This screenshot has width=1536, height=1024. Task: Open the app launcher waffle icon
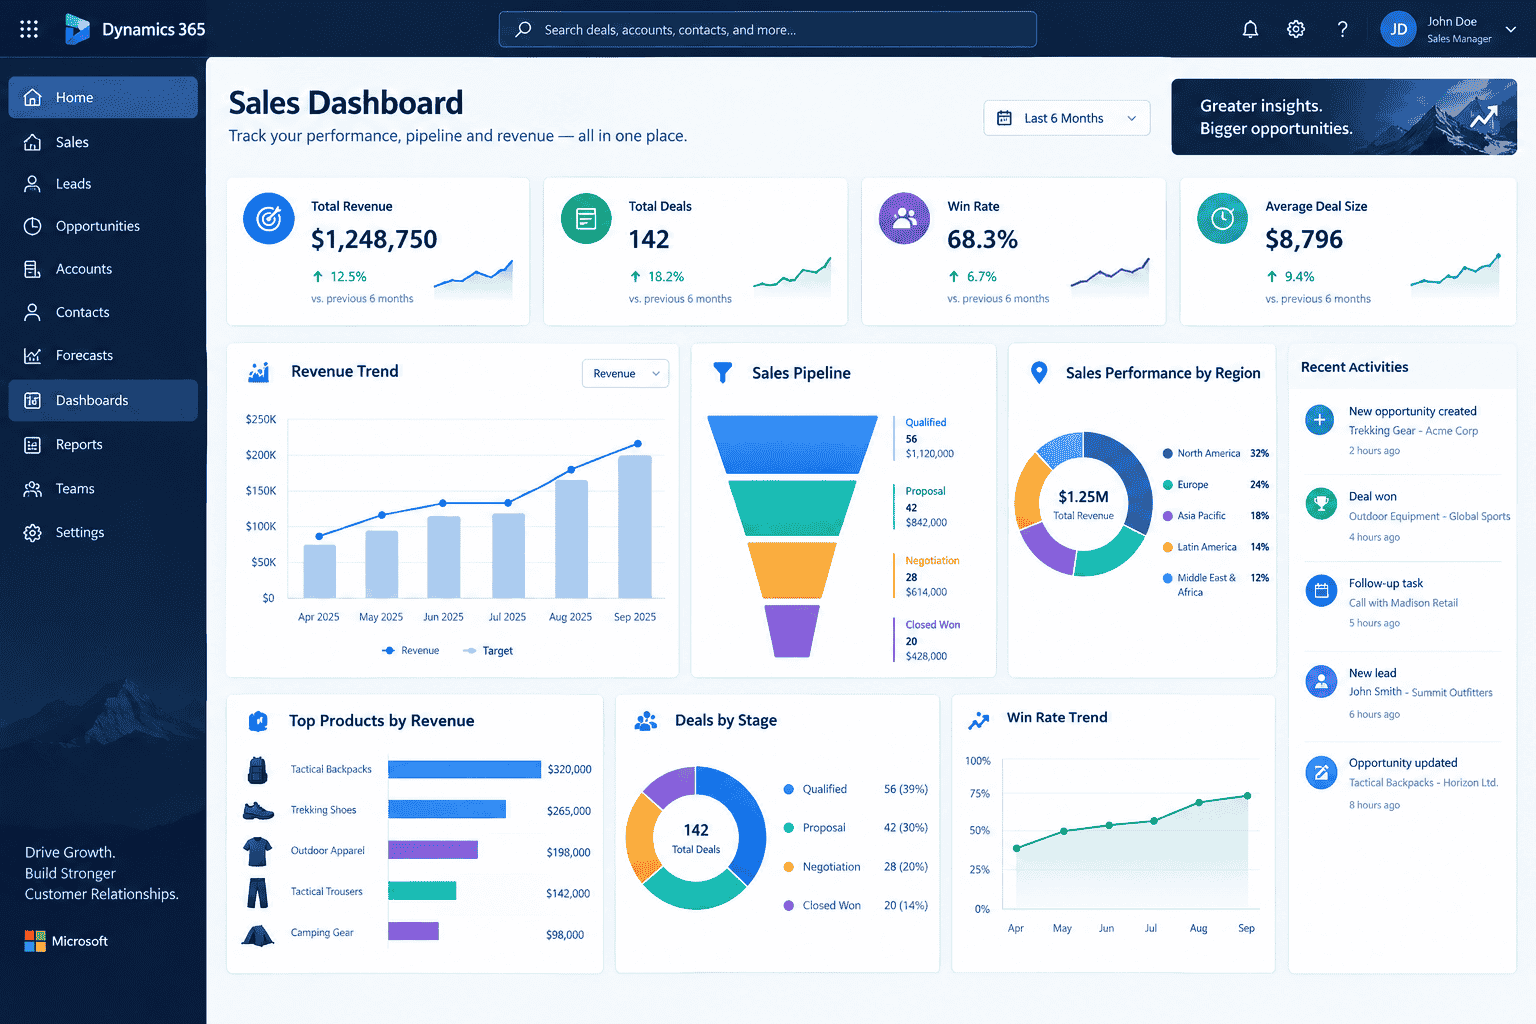[29, 29]
